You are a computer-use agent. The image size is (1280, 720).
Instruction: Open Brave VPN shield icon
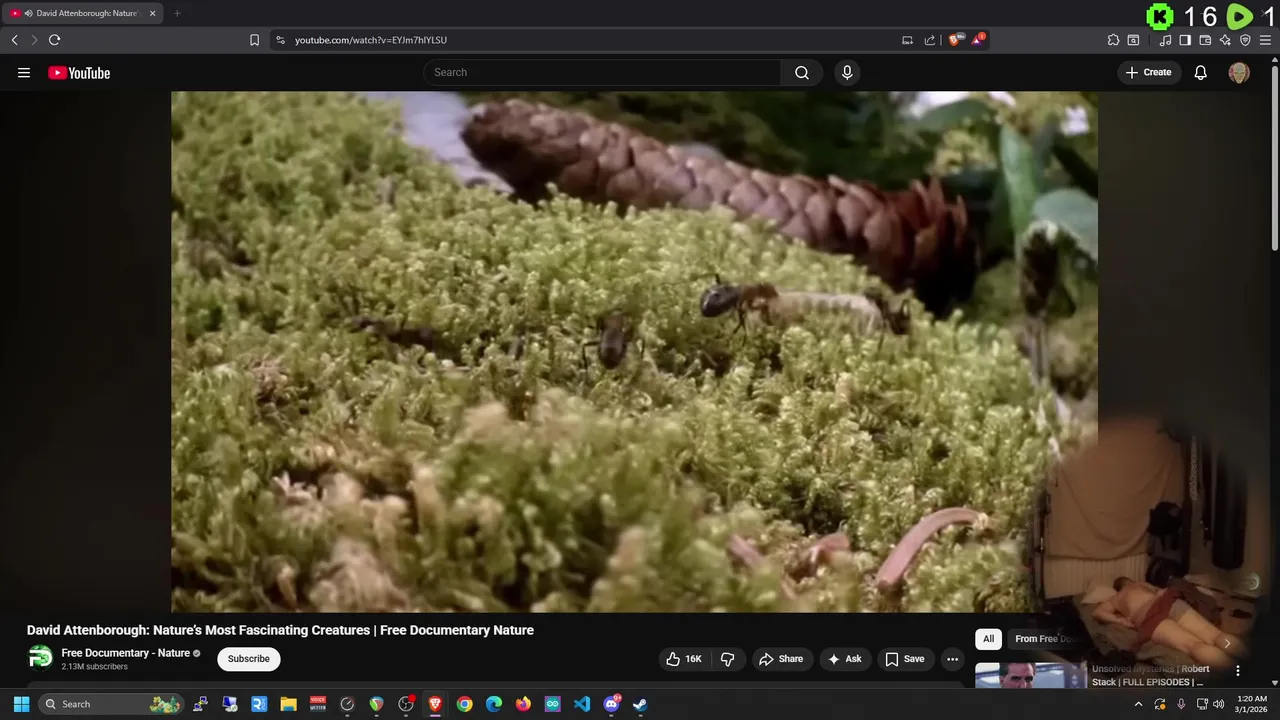(1245, 40)
